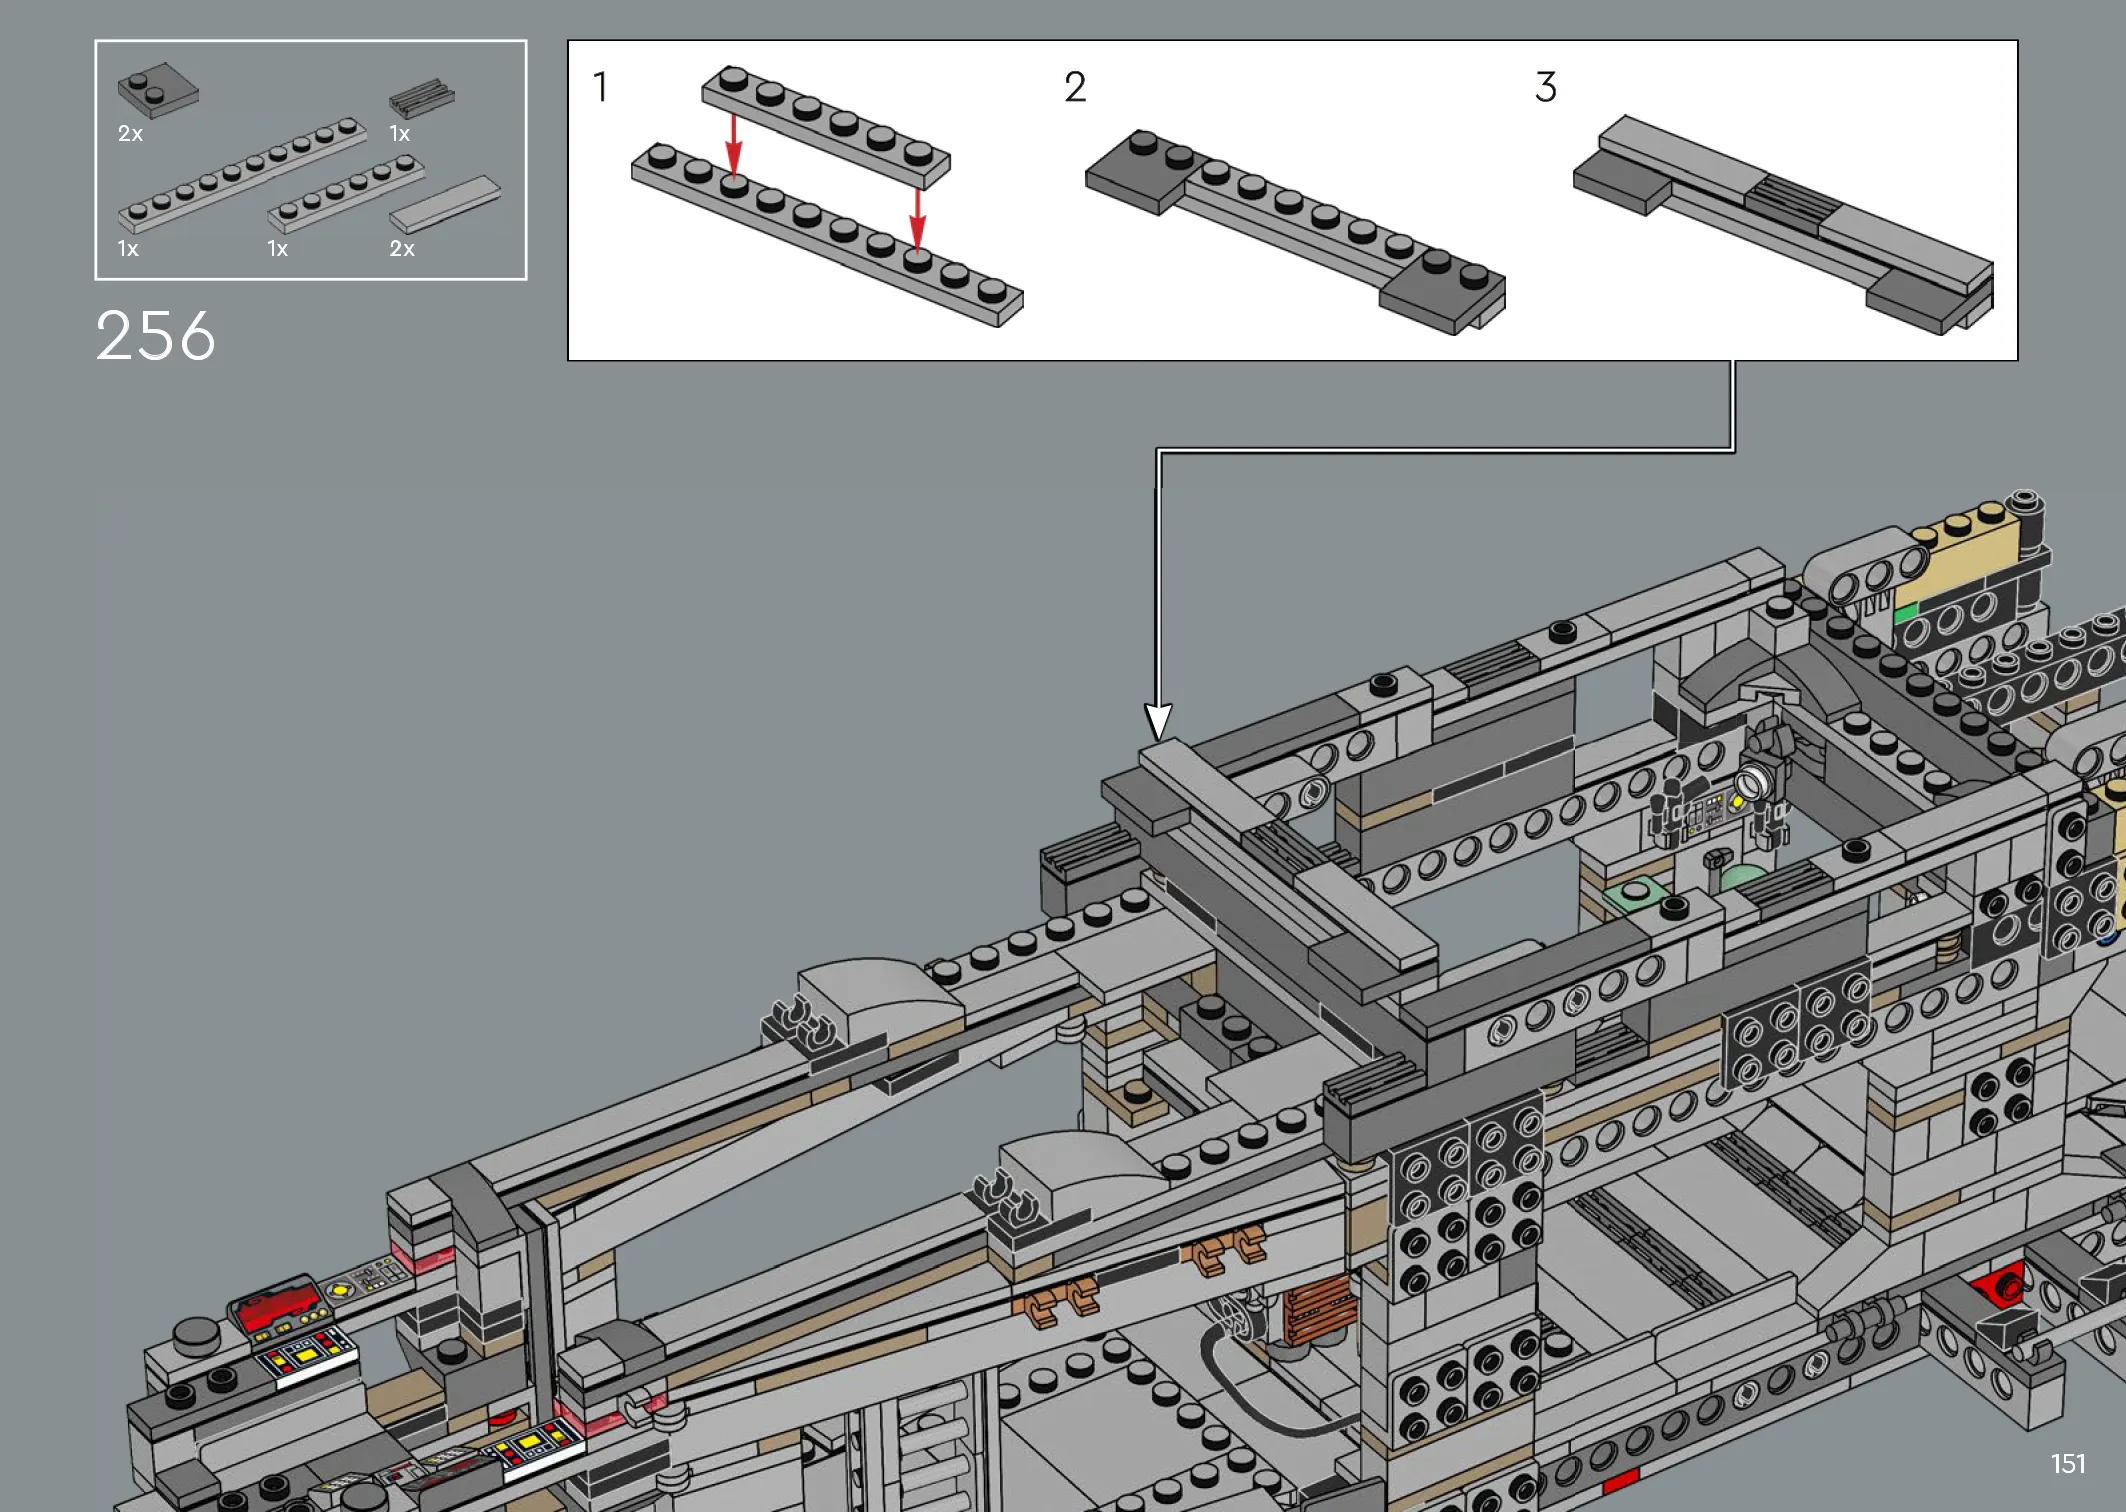
Task: Click the 1x quantity under the six-stud plate
Action: tap(277, 249)
